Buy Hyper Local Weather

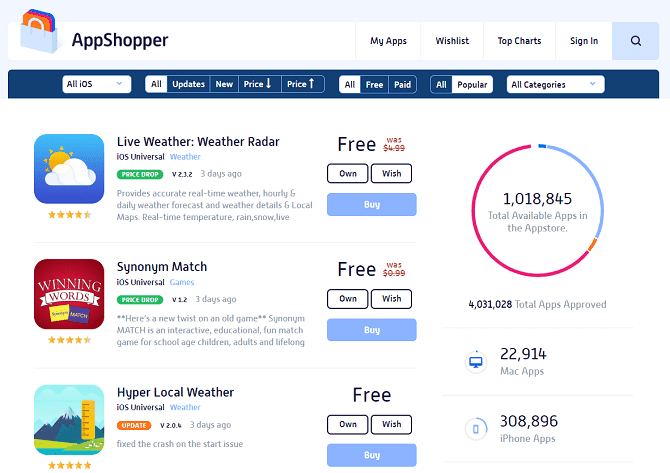point(372,455)
